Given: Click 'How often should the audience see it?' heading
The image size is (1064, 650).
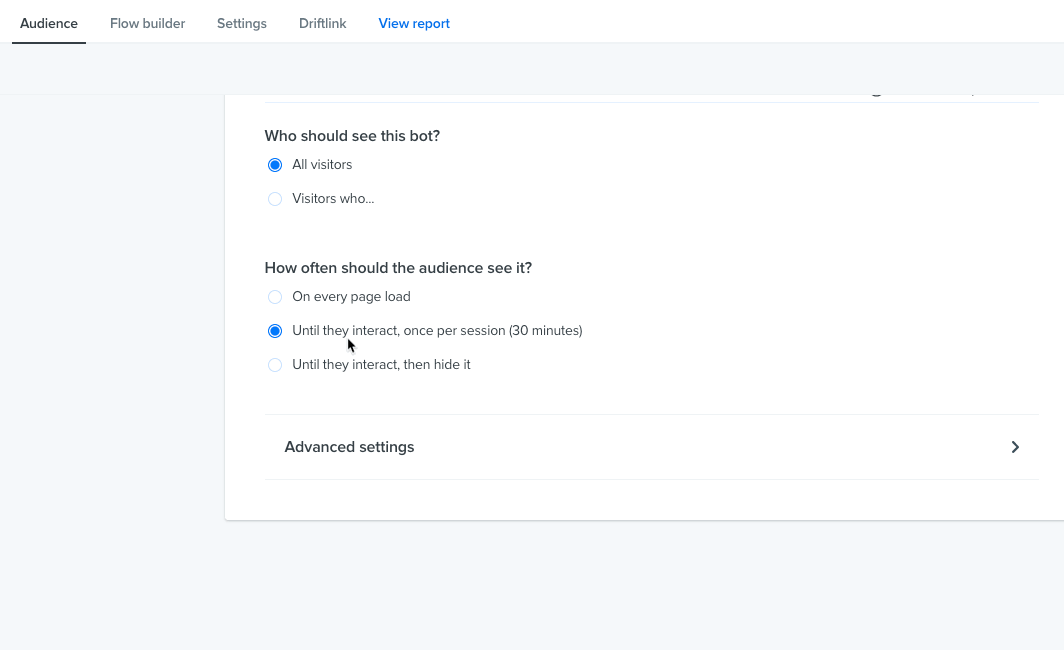Looking at the screenshot, I should pyautogui.click(x=398, y=268).
